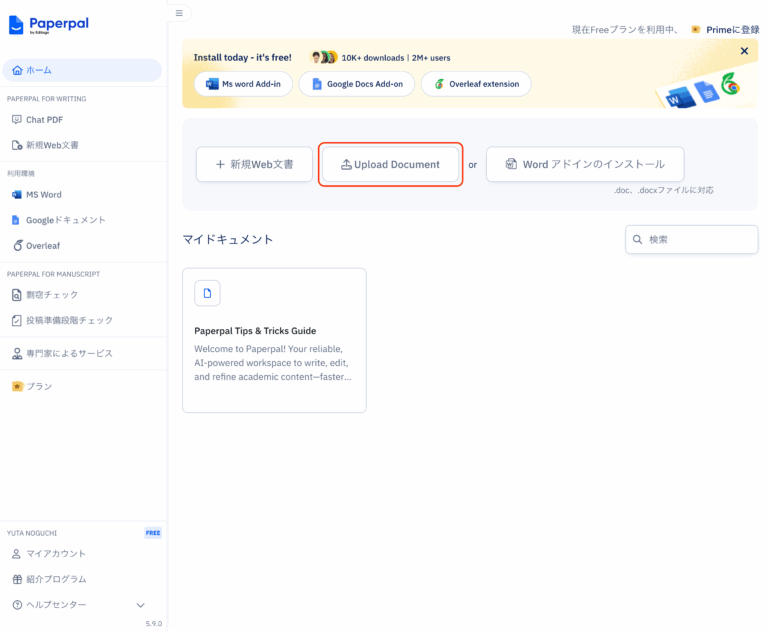The image size is (768, 631).
Task: Click Google Docs Add-on banner button
Action: [357, 84]
